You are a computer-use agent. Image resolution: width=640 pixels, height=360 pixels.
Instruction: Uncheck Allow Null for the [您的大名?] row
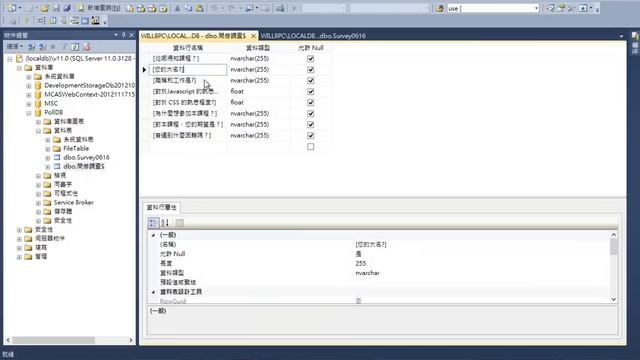click(x=311, y=69)
